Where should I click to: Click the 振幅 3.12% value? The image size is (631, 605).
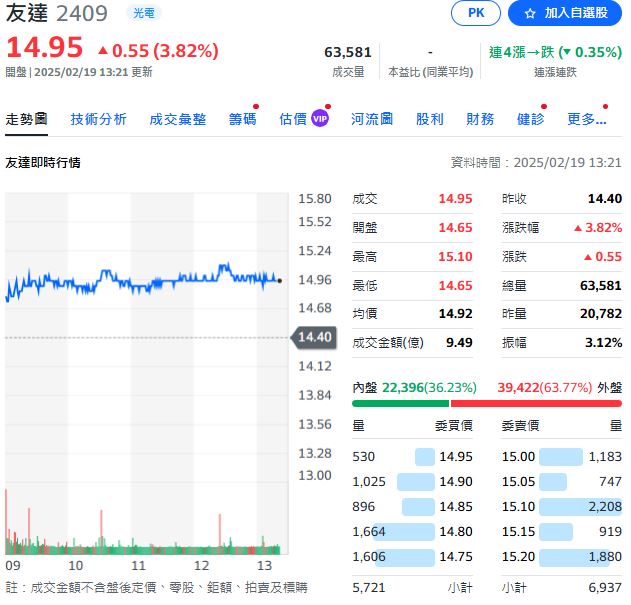pos(603,343)
